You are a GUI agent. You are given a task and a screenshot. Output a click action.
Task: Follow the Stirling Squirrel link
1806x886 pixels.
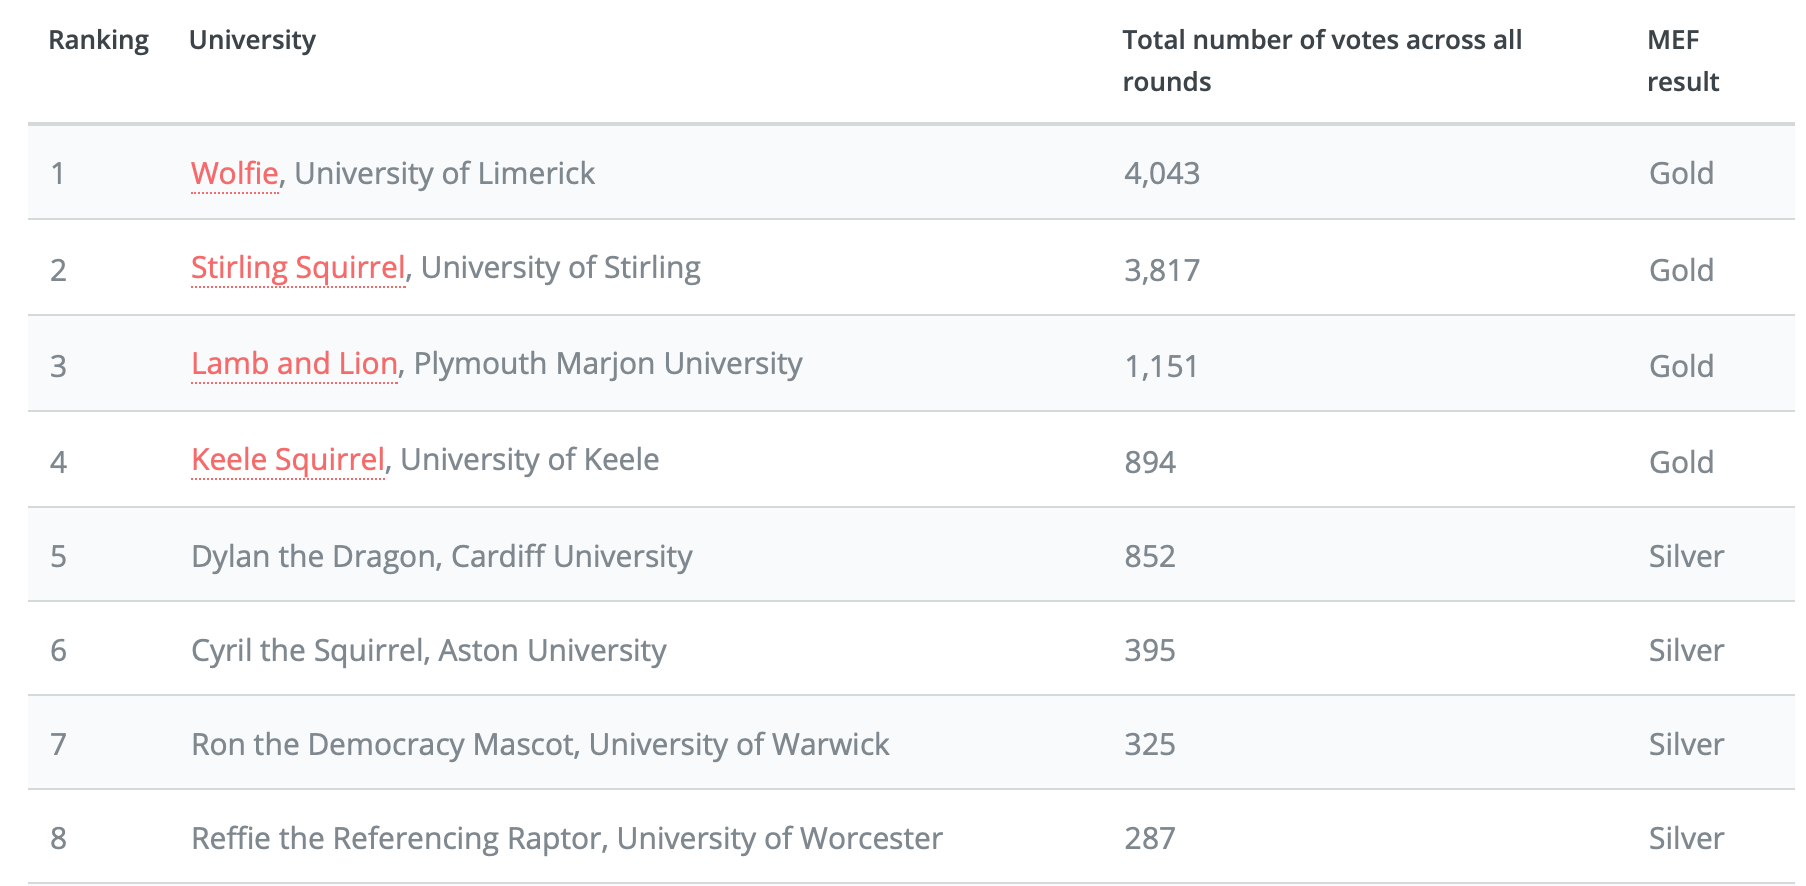point(298,268)
